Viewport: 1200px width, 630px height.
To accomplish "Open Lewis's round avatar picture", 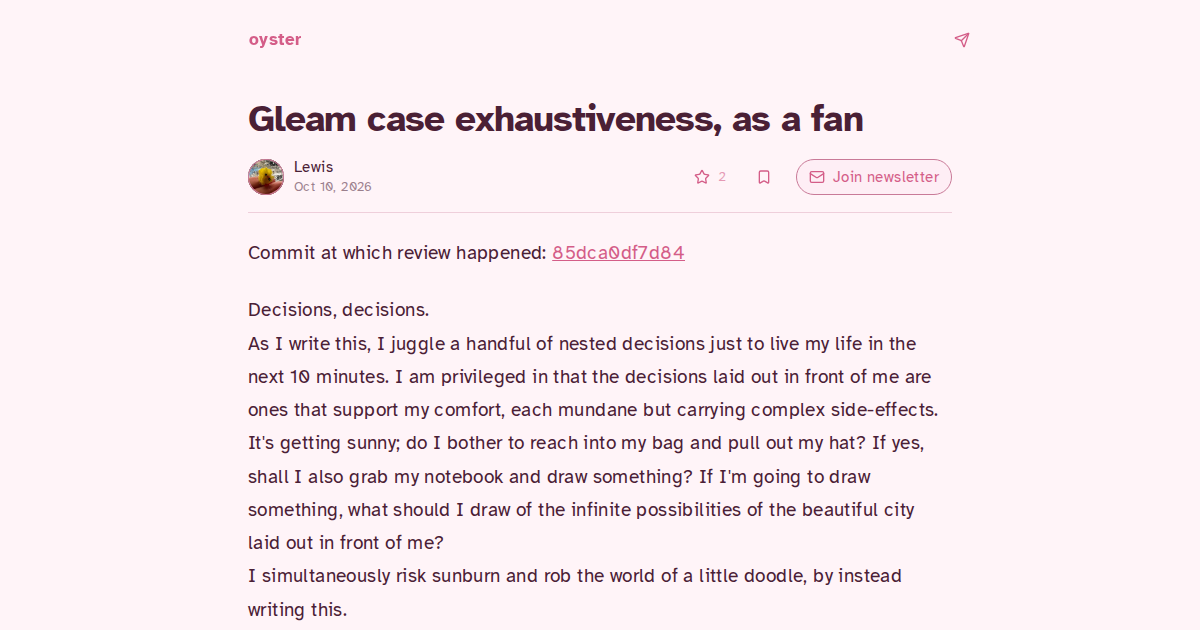I will (266, 177).
